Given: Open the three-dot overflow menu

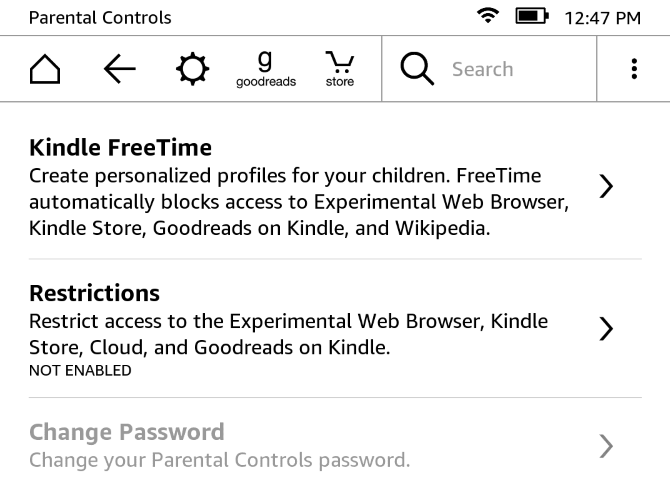Looking at the screenshot, I should (634, 69).
